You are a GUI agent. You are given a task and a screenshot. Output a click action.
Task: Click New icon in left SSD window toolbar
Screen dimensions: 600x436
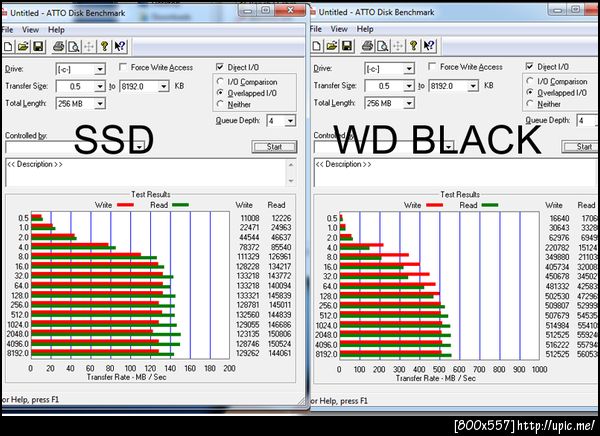(x=8, y=47)
